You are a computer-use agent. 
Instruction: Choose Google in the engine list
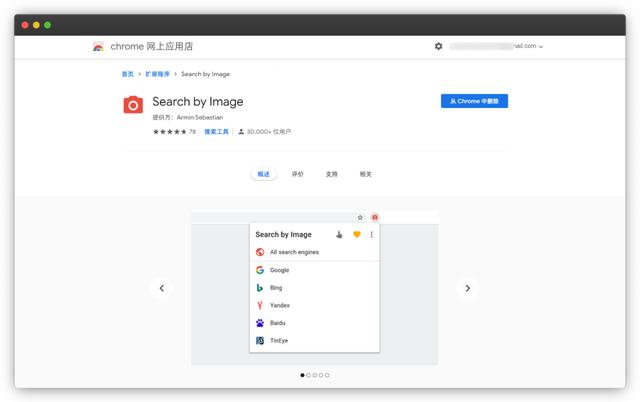pyautogui.click(x=314, y=270)
